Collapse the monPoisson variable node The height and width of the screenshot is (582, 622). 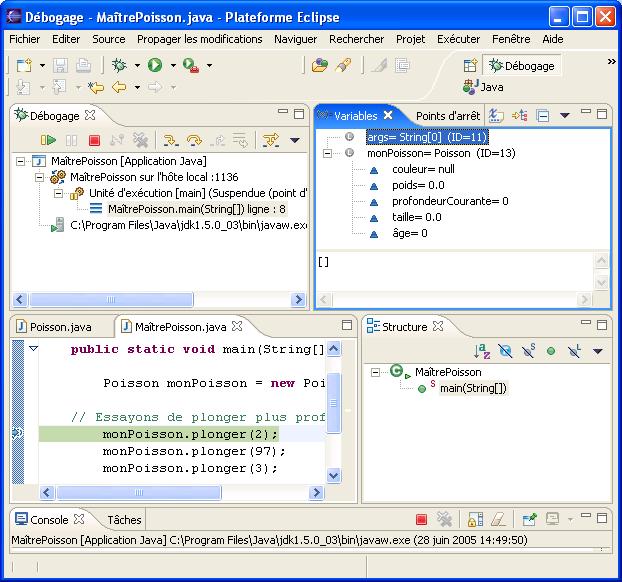coord(329,153)
